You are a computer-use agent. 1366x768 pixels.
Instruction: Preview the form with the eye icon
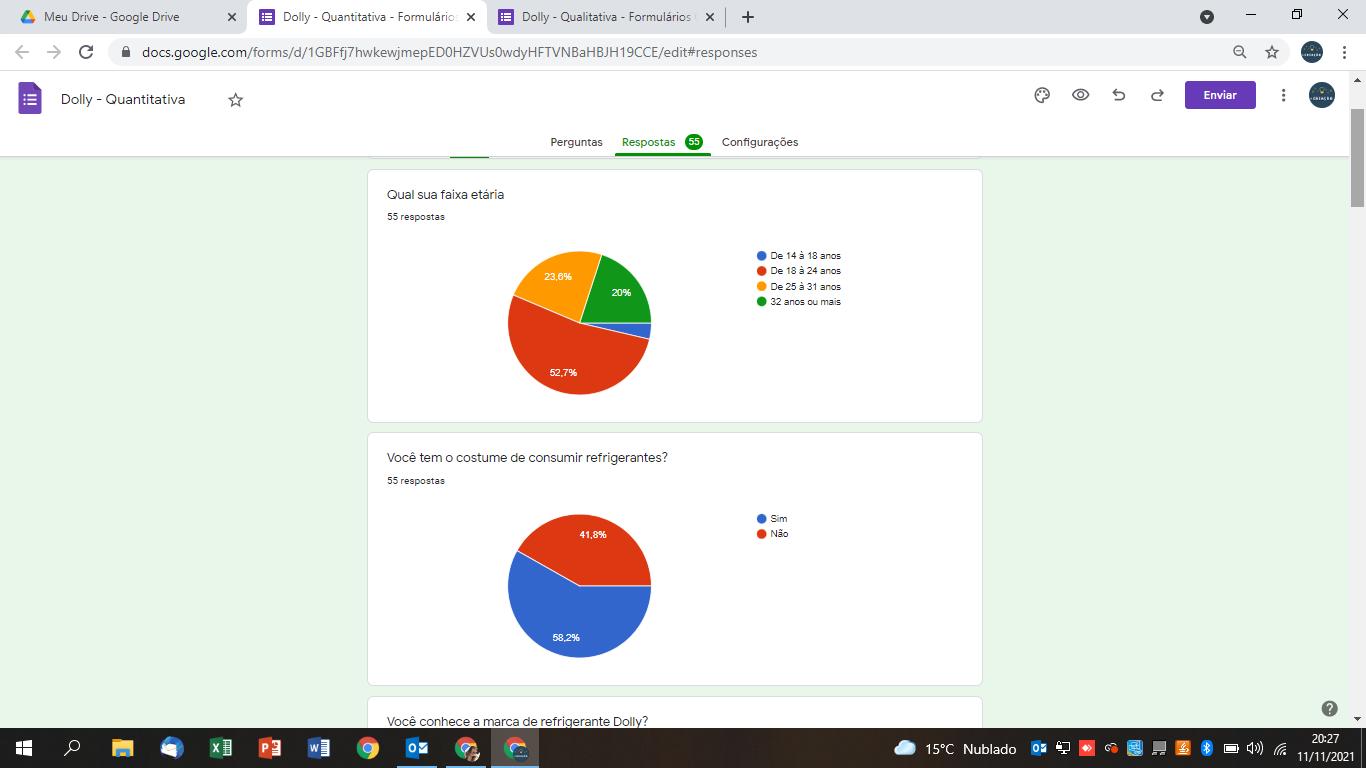click(x=1080, y=95)
